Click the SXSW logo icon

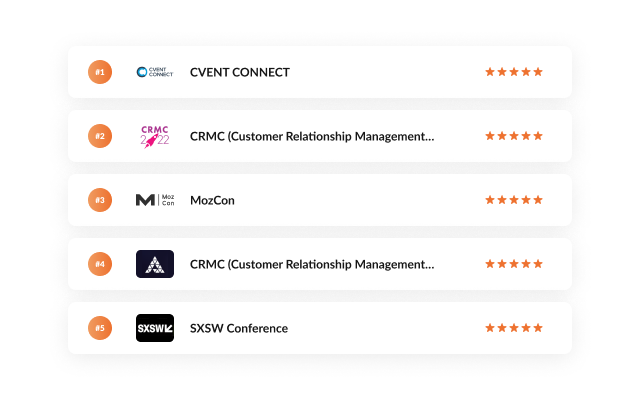(155, 328)
